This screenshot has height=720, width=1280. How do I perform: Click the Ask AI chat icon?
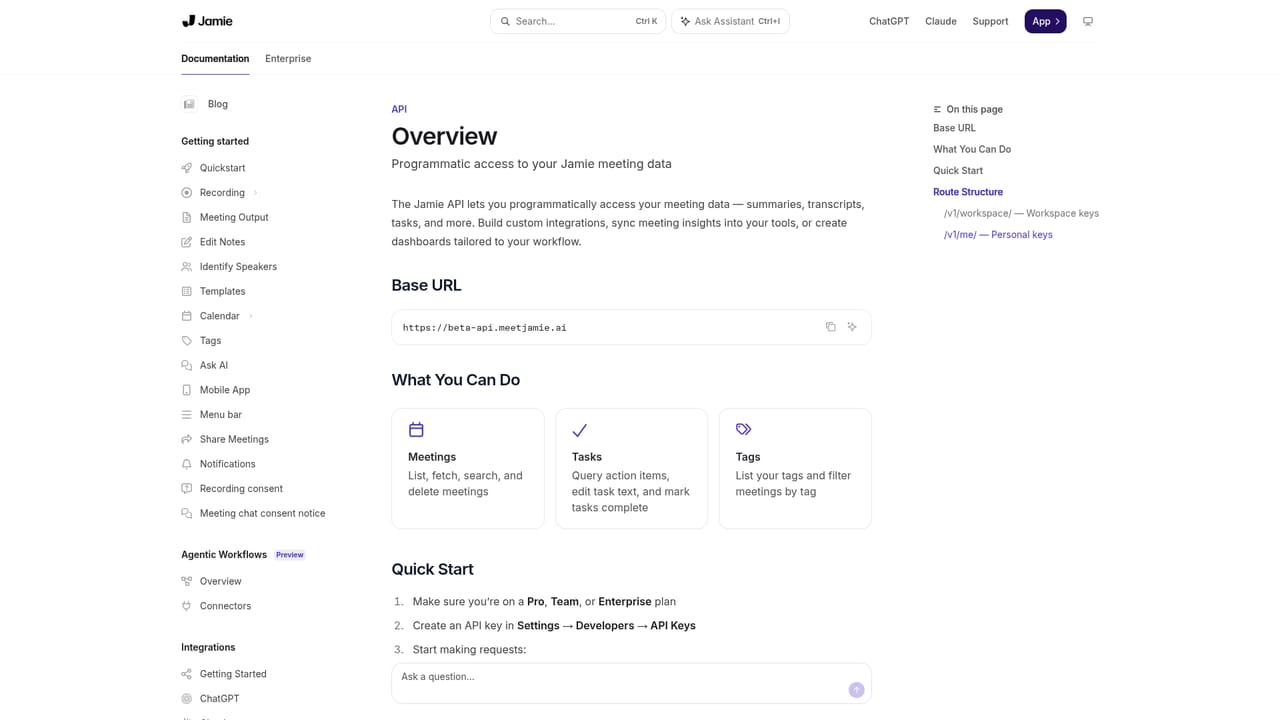(x=186, y=365)
